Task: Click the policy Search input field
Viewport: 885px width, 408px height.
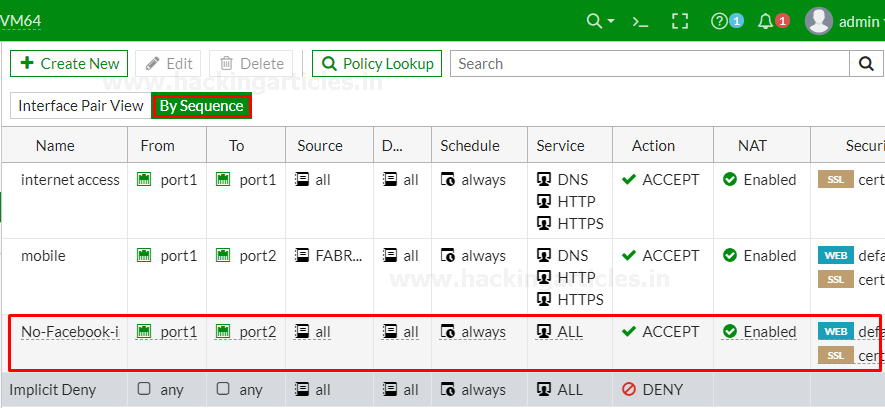Action: click(x=650, y=64)
